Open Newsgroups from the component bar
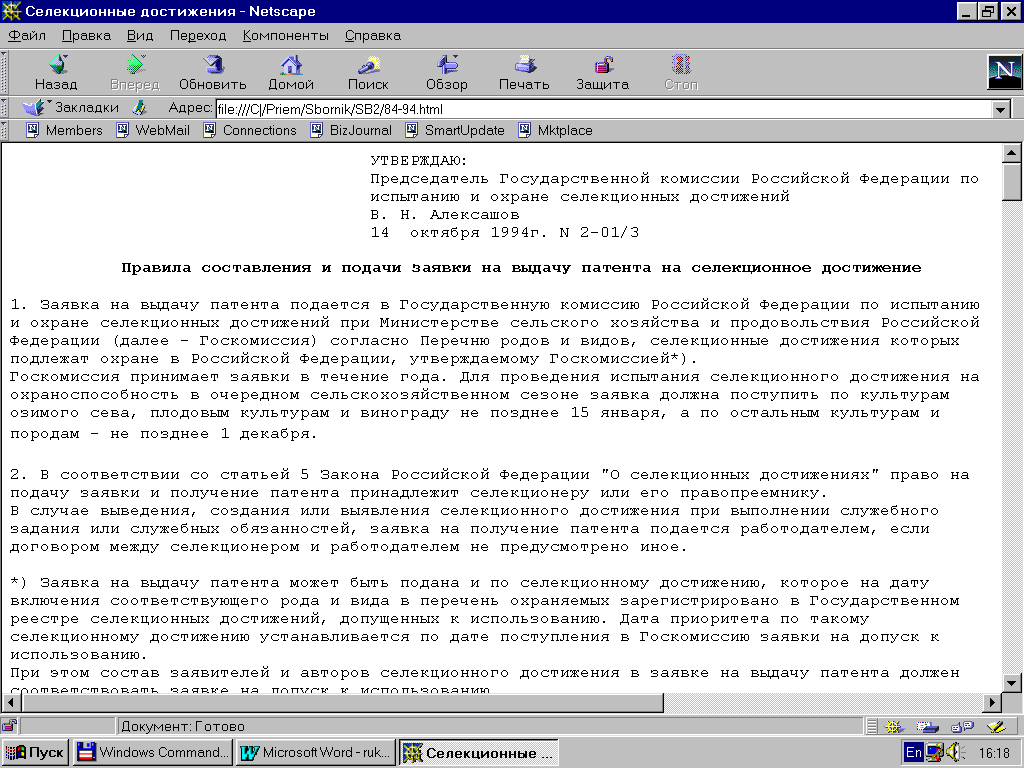Screen dimensions: 1024x768 (962, 726)
